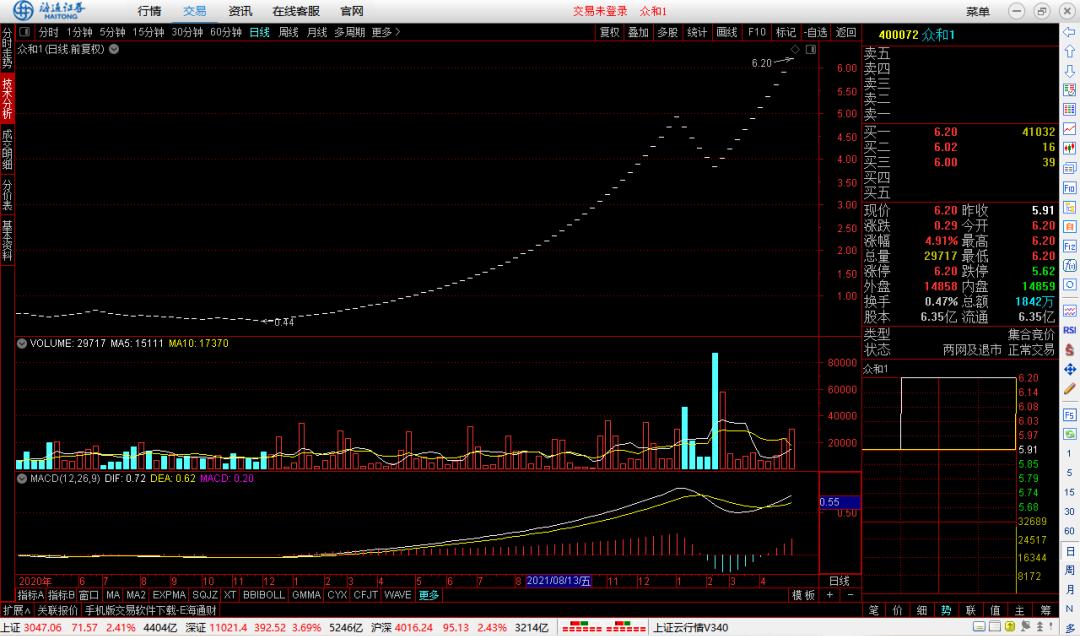Image resolution: width=1080 pixels, height=636 pixels.
Task: Open the 菜单 menu in title bar
Action: tap(978, 11)
